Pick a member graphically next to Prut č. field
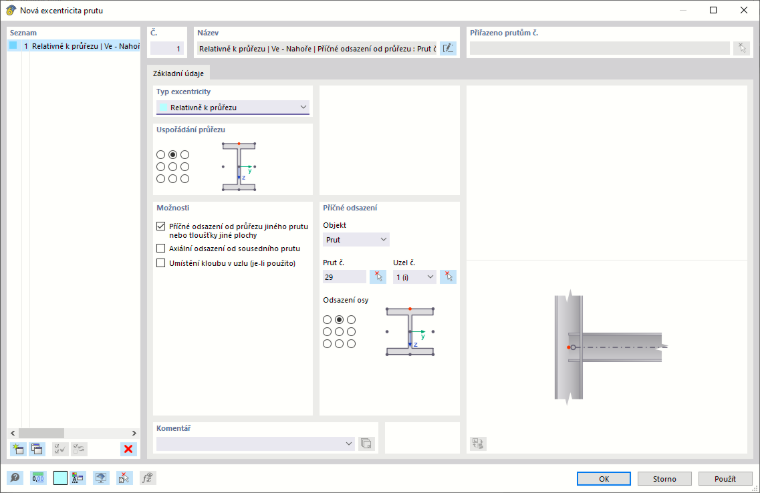The height and width of the screenshot is (493, 760). (378, 277)
